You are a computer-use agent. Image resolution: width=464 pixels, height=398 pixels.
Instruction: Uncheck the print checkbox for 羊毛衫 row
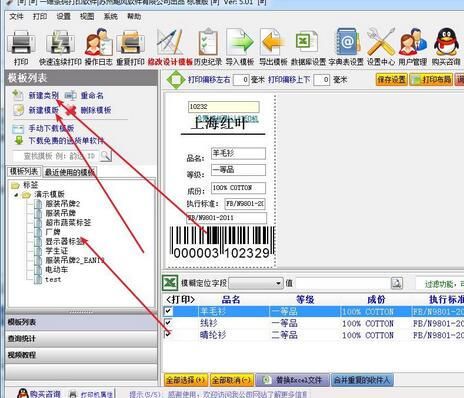pos(168,311)
